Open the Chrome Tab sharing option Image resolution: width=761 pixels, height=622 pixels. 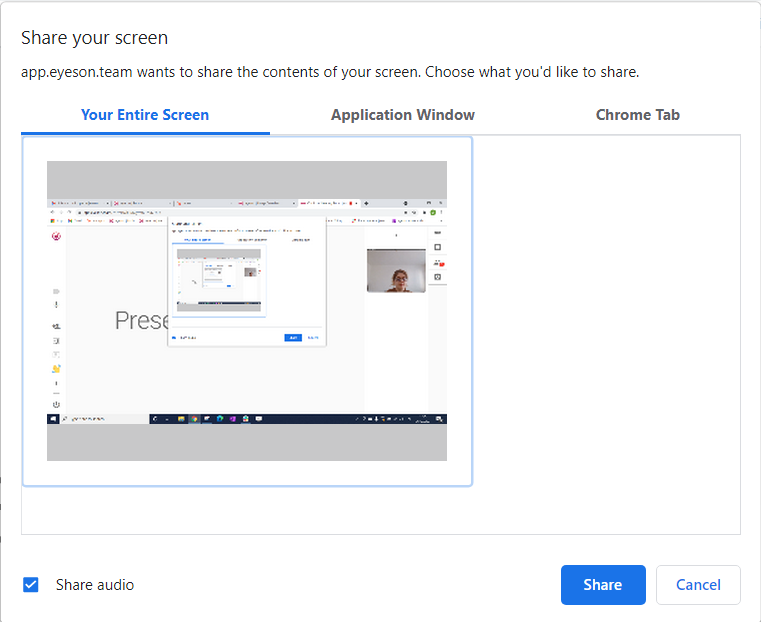637,115
